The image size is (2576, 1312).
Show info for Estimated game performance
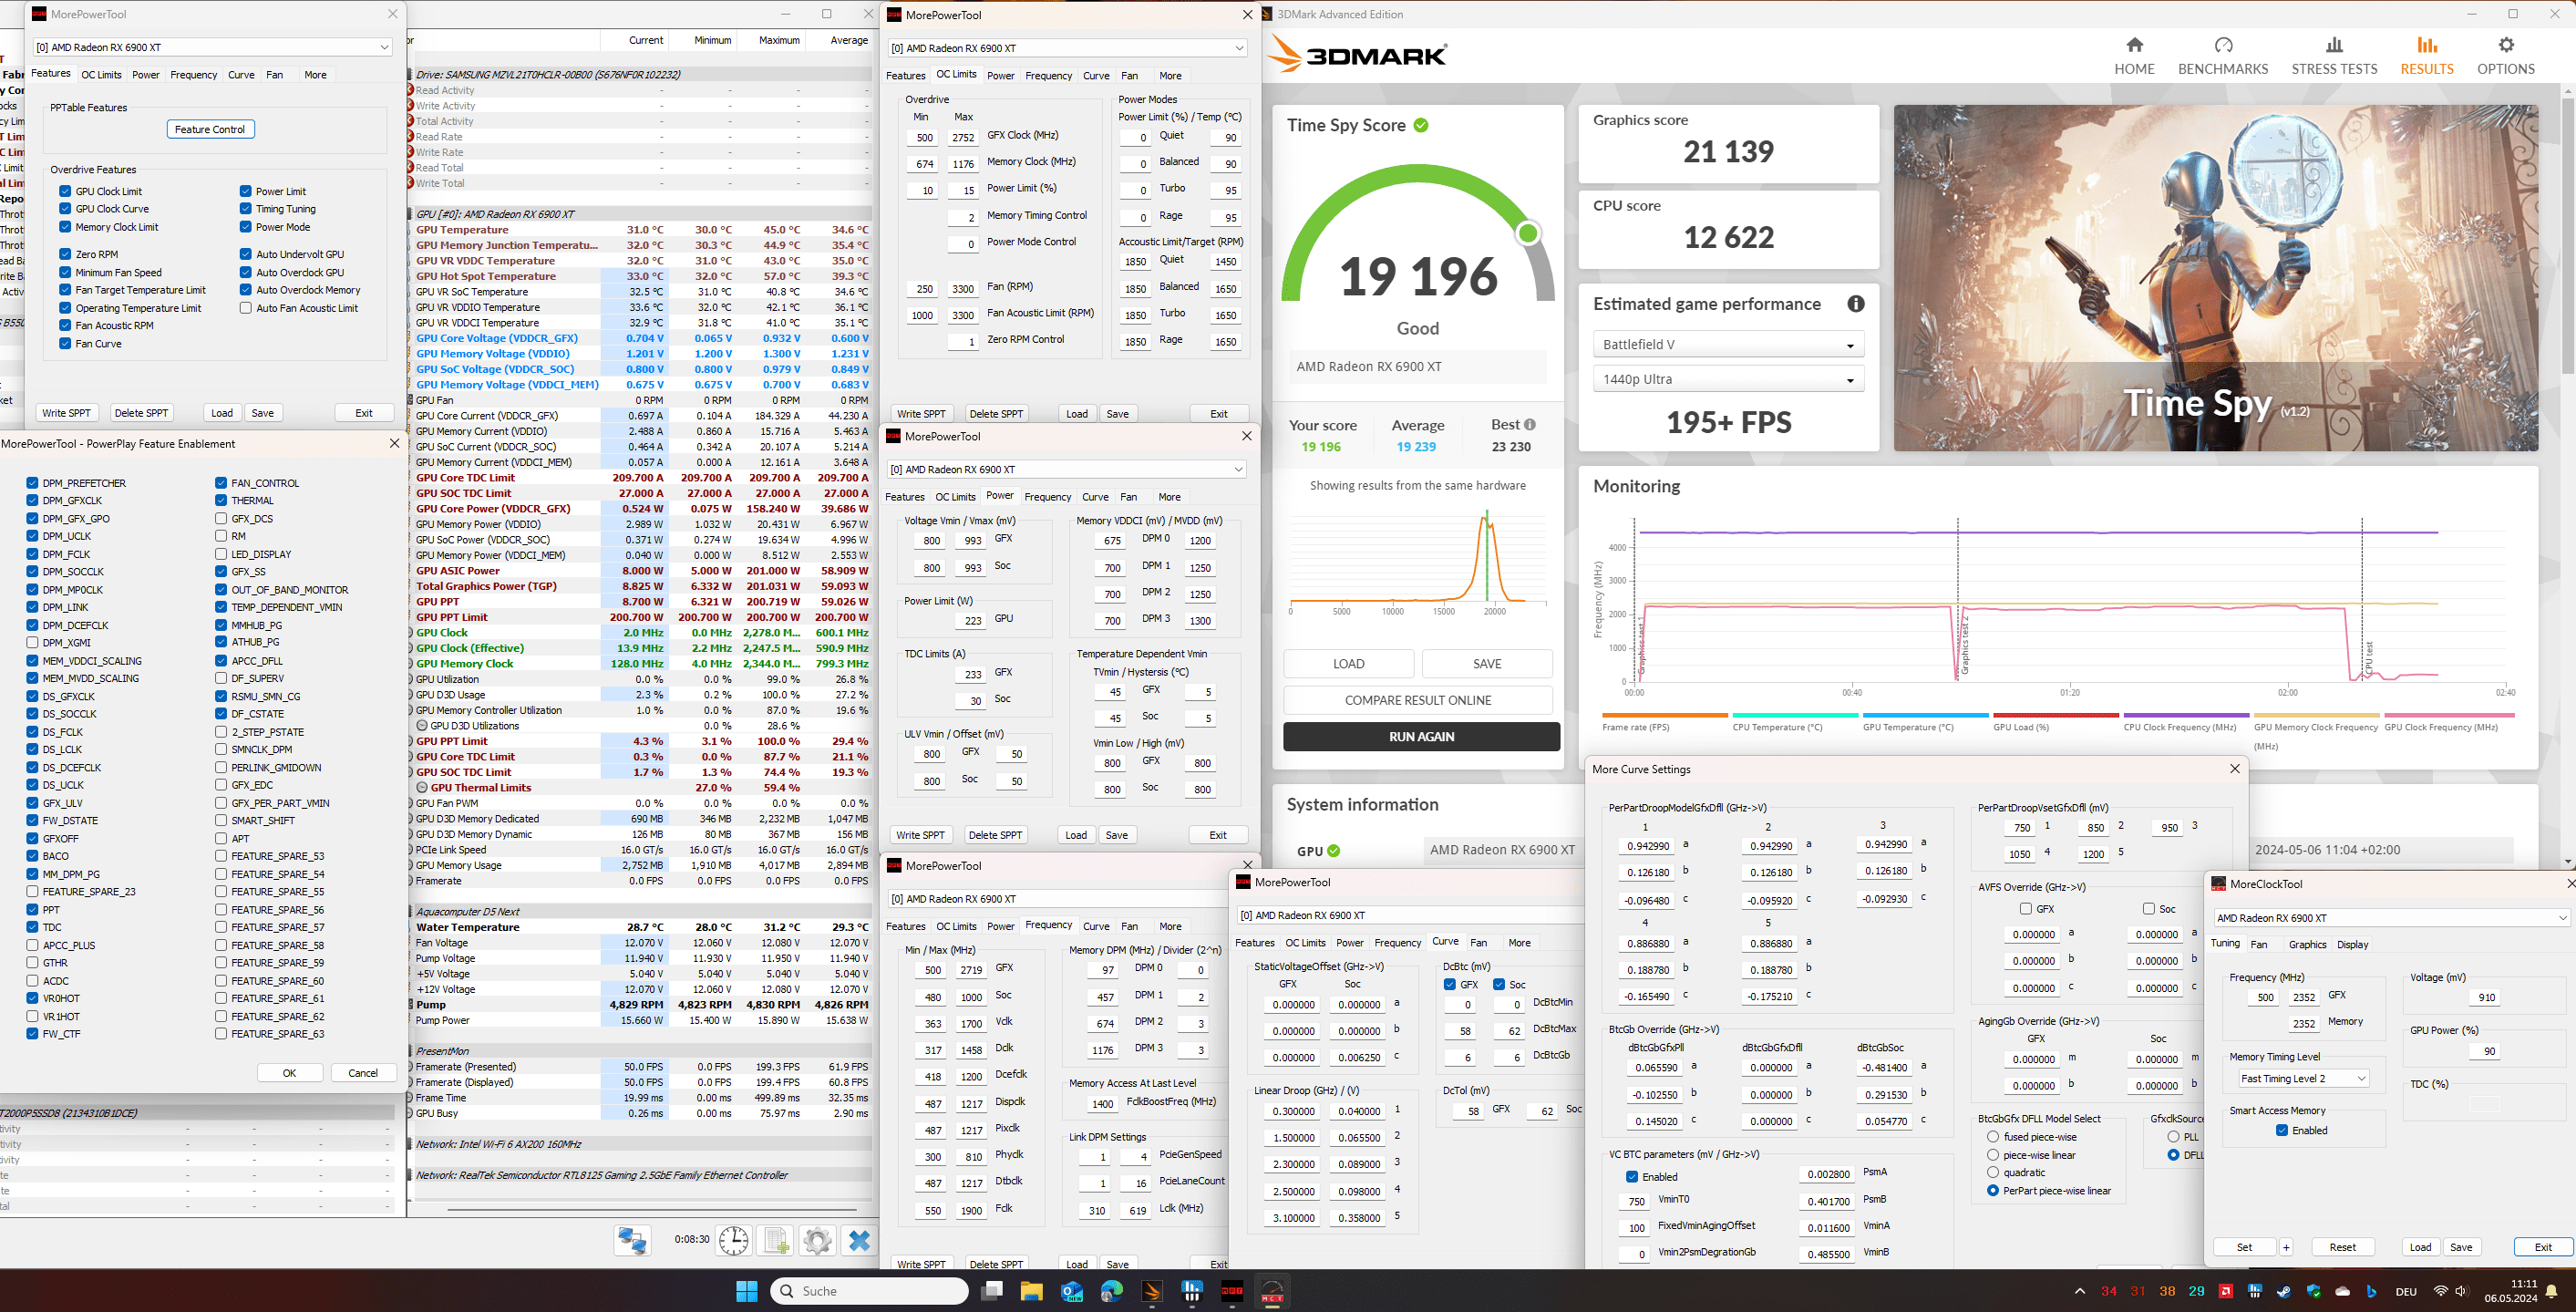click(x=1856, y=304)
